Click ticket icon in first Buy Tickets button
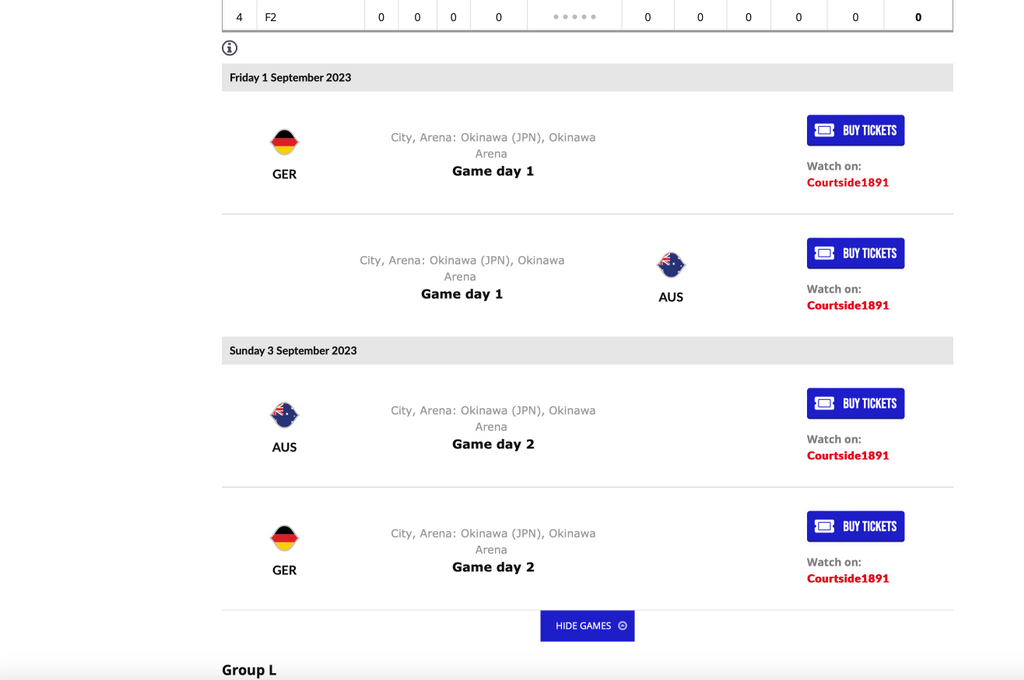Screen dimensions: 1024x680 click(824, 131)
